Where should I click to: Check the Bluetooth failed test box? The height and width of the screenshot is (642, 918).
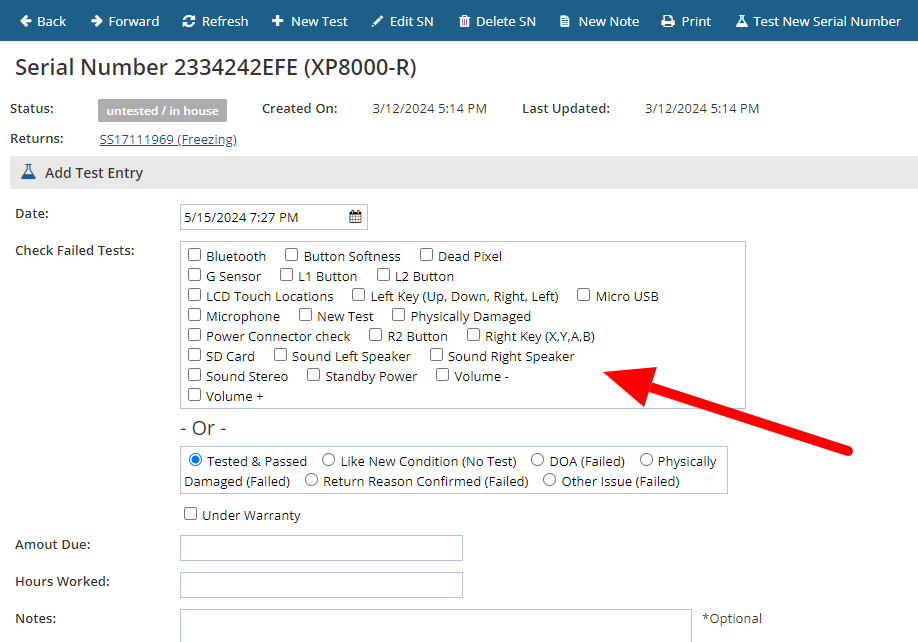coord(195,255)
